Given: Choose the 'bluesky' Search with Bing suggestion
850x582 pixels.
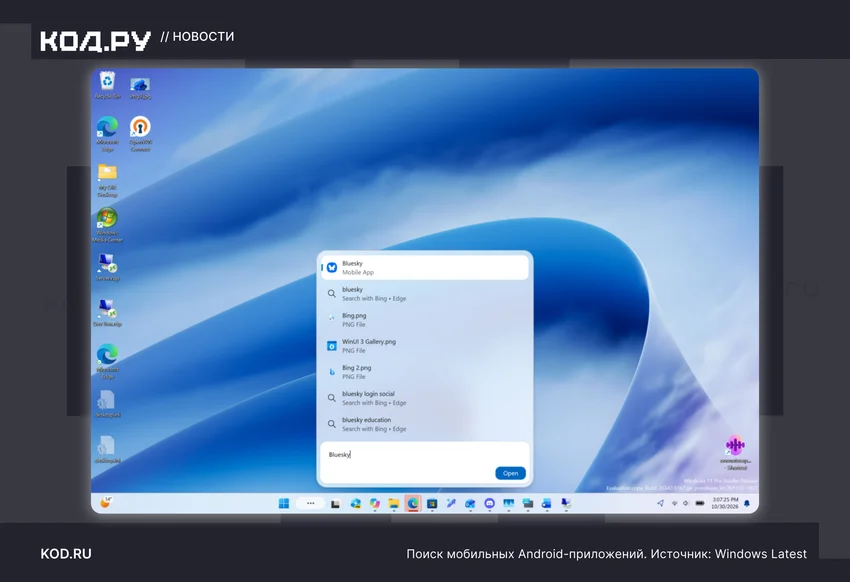Looking at the screenshot, I should point(424,294).
